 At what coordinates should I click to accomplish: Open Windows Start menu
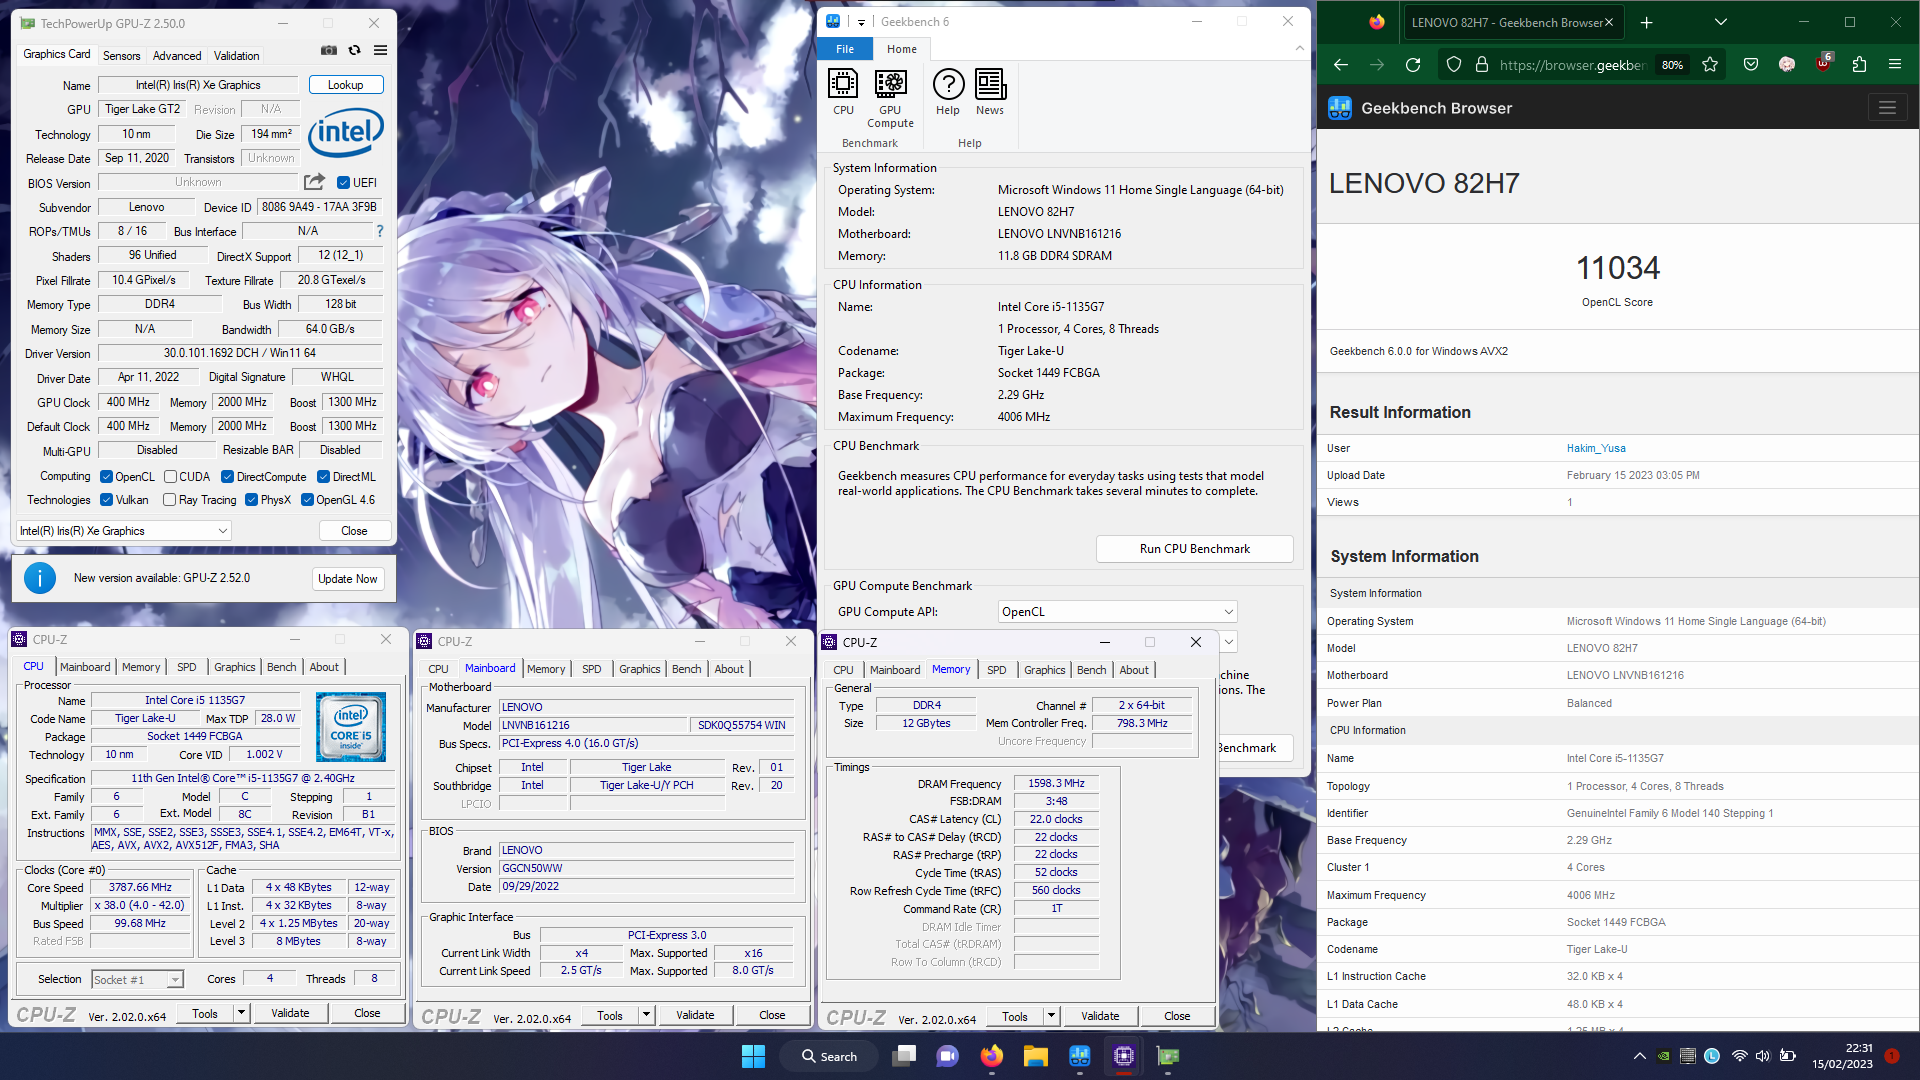click(x=753, y=1056)
